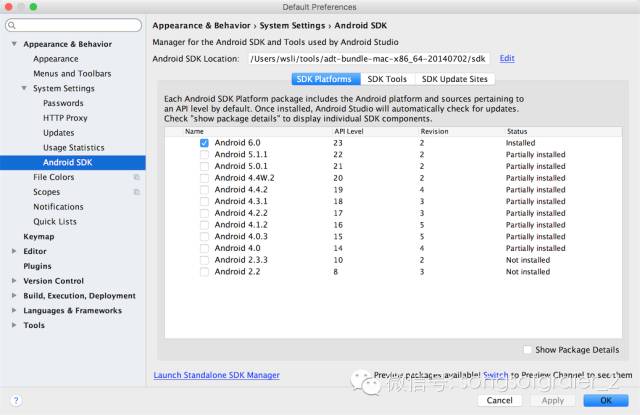Open HTTP Proxy settings
Screen dimensions: 640x415
[65, 118]
